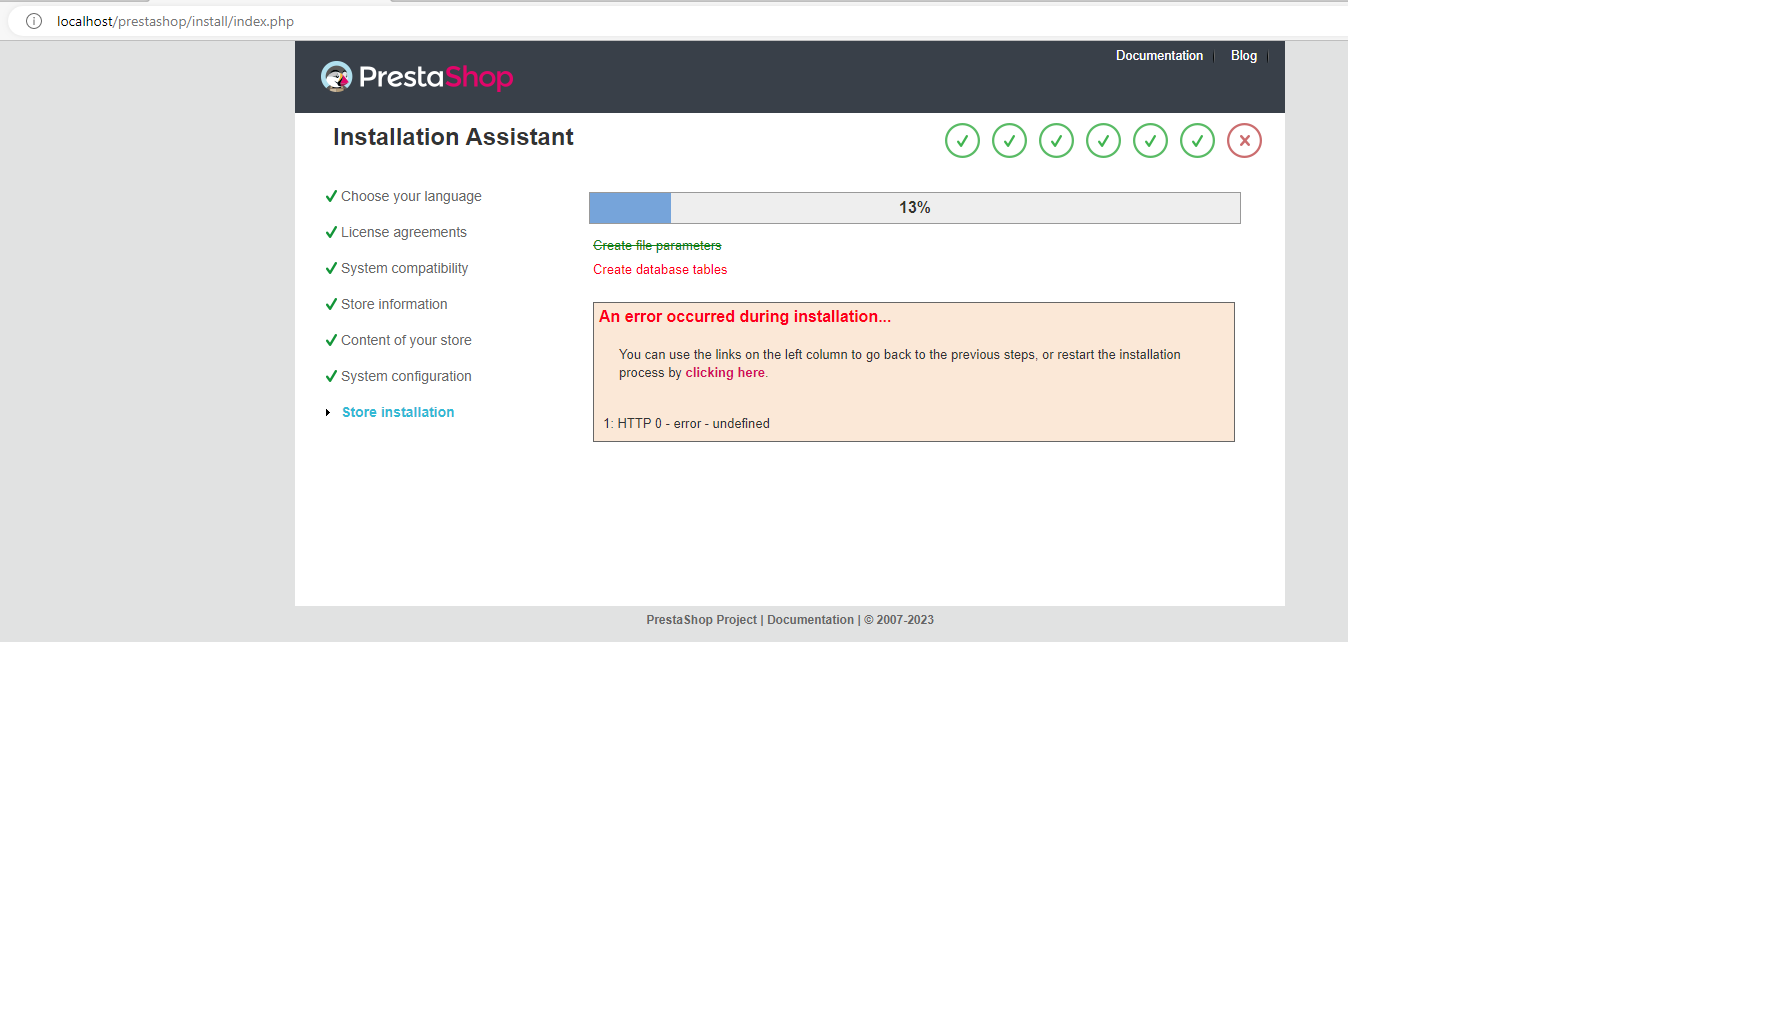Click the first green check step indicator
The image size is (1792, 1022).
(x=962, y=141)
